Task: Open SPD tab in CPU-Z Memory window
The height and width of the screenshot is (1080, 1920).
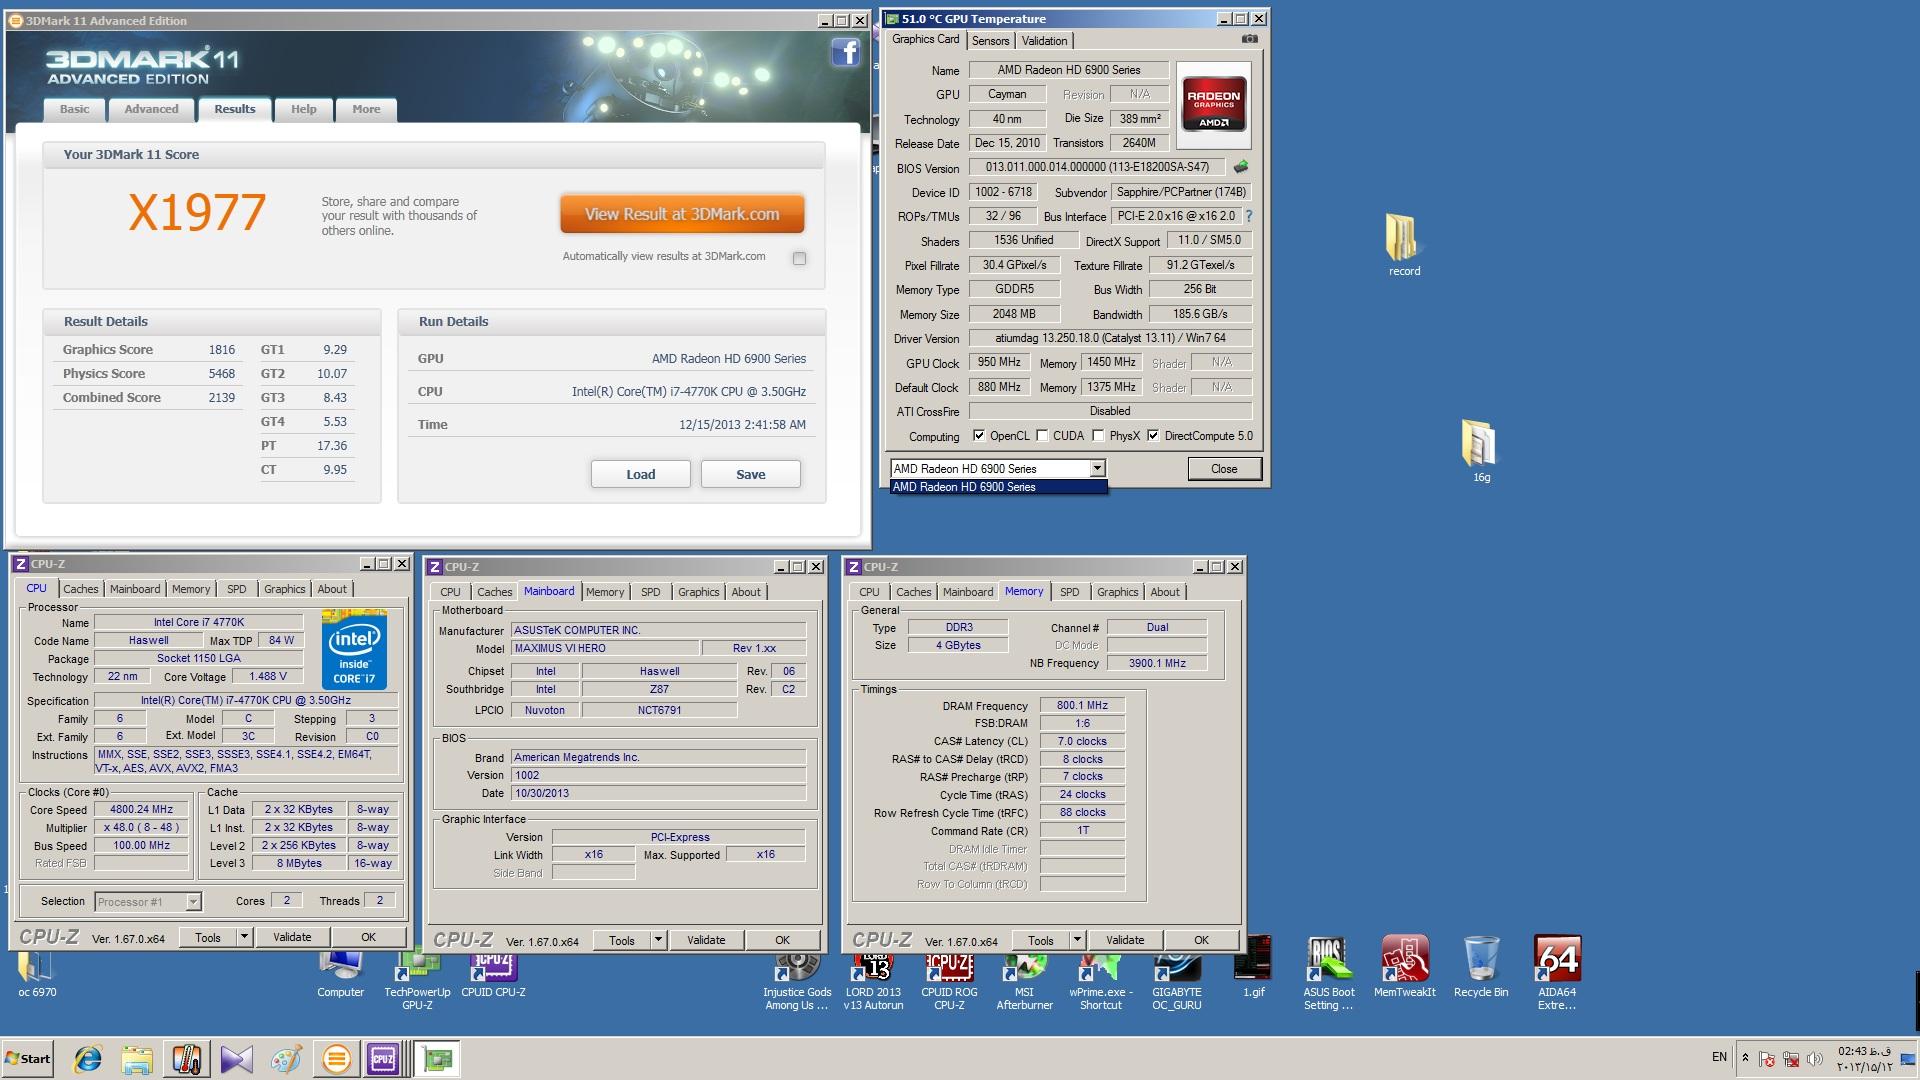Action: [1069, 592]
